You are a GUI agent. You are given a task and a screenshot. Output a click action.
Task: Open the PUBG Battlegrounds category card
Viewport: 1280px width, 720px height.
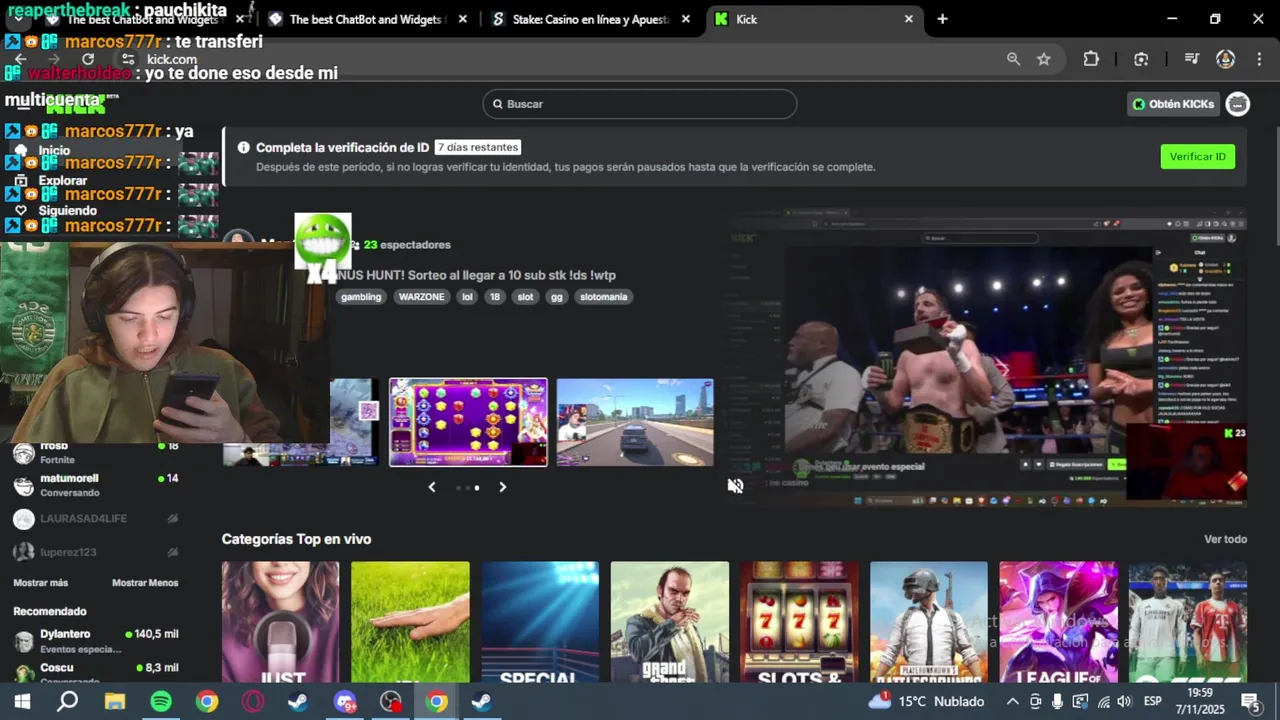(x=929, y=621)
